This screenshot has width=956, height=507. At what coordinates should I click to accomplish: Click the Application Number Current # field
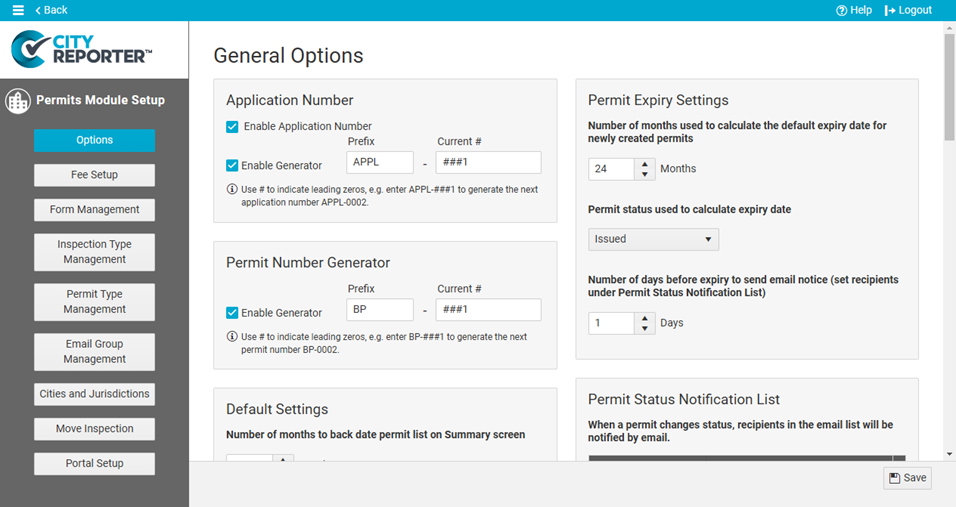click(488, 162)
